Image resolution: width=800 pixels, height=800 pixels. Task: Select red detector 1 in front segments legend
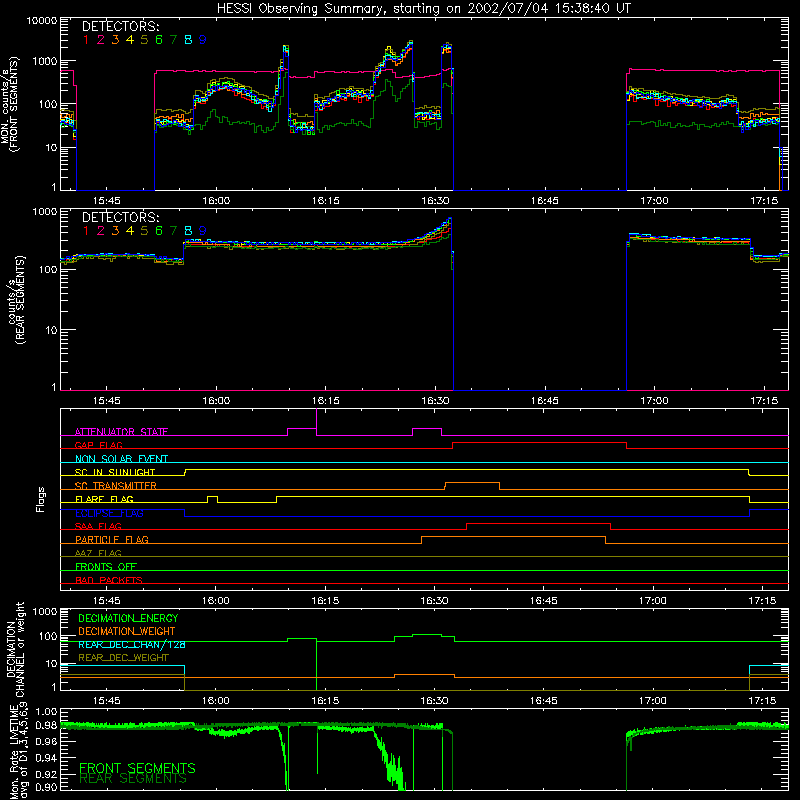(86, 40)
